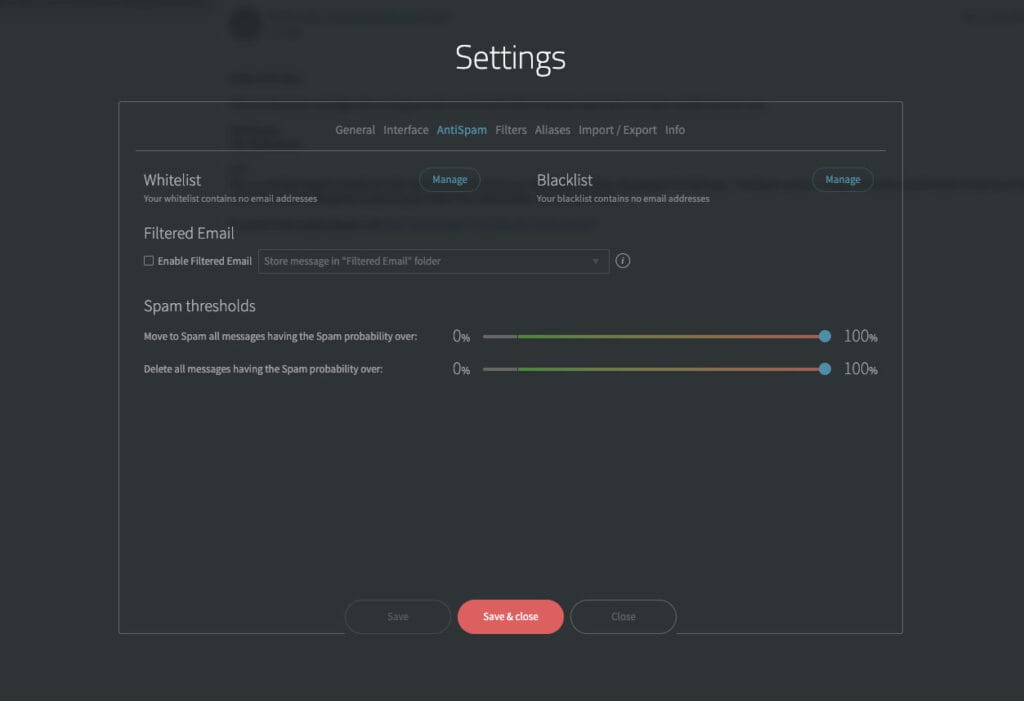Switch to the Info tab
1024x701 pixels.
click(675, 129)
